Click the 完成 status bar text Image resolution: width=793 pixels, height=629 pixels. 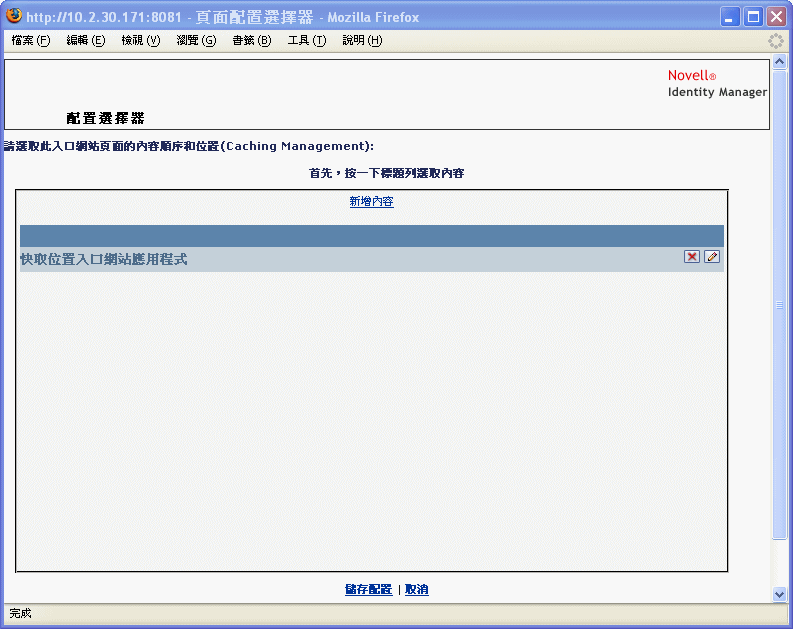pos(21,613)
